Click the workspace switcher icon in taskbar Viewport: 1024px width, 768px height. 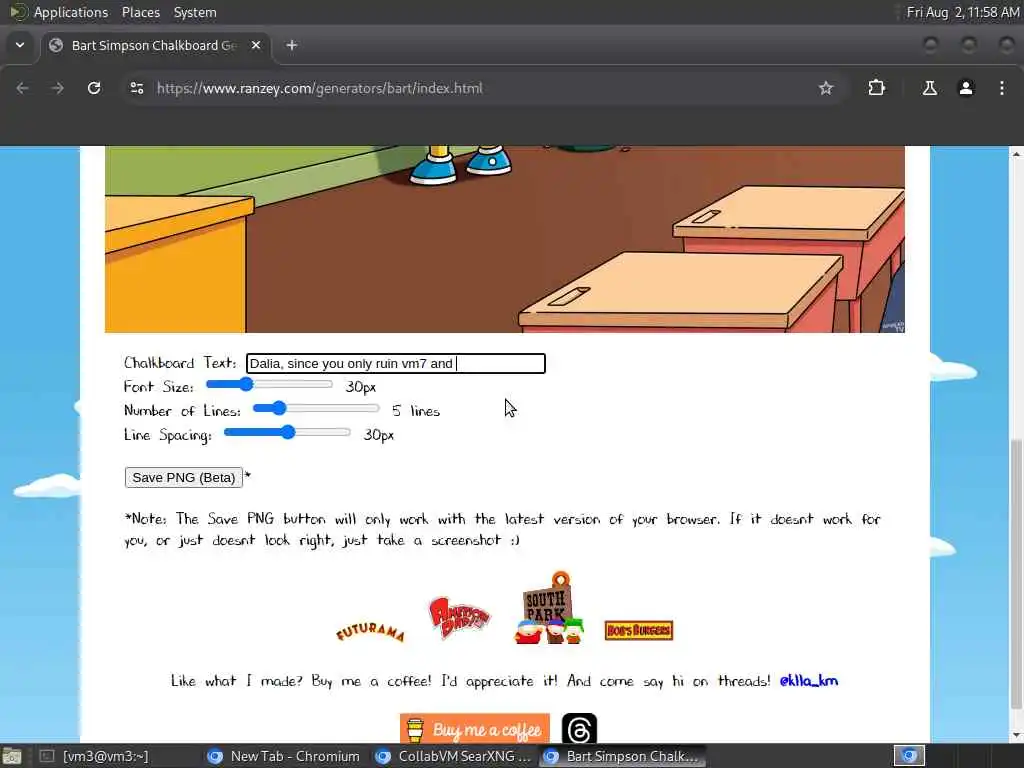909,756
